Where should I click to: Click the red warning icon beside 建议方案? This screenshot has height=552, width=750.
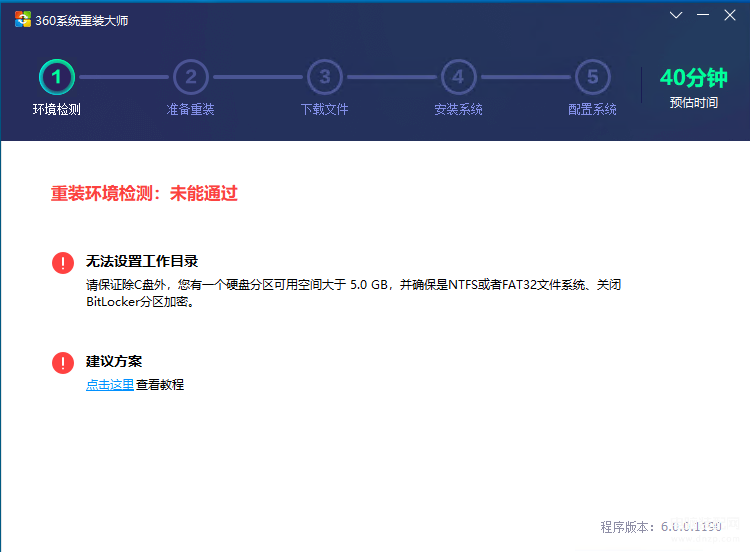pyautogui.click(x=63, y=363)
